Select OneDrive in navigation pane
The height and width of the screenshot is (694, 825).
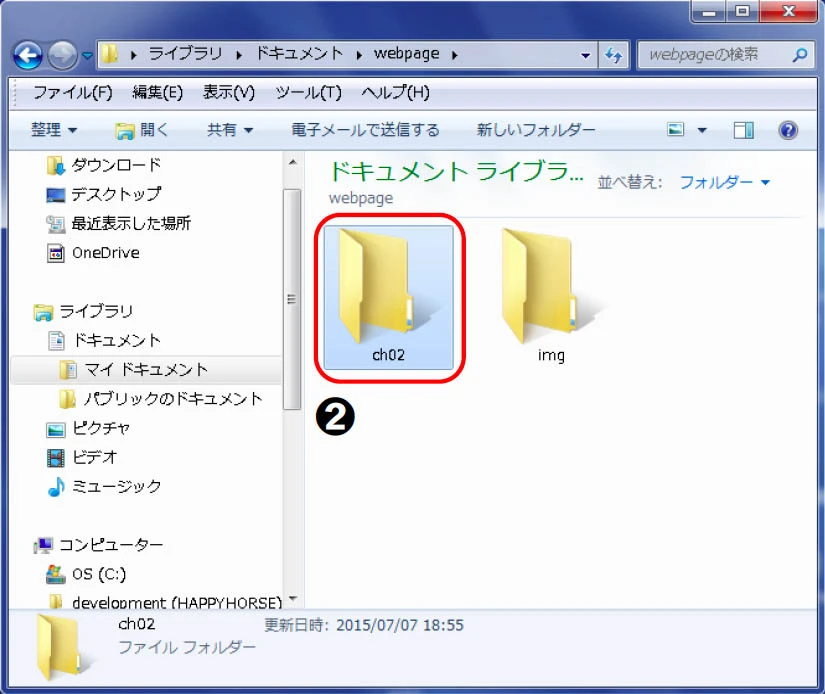click(106, 253)
